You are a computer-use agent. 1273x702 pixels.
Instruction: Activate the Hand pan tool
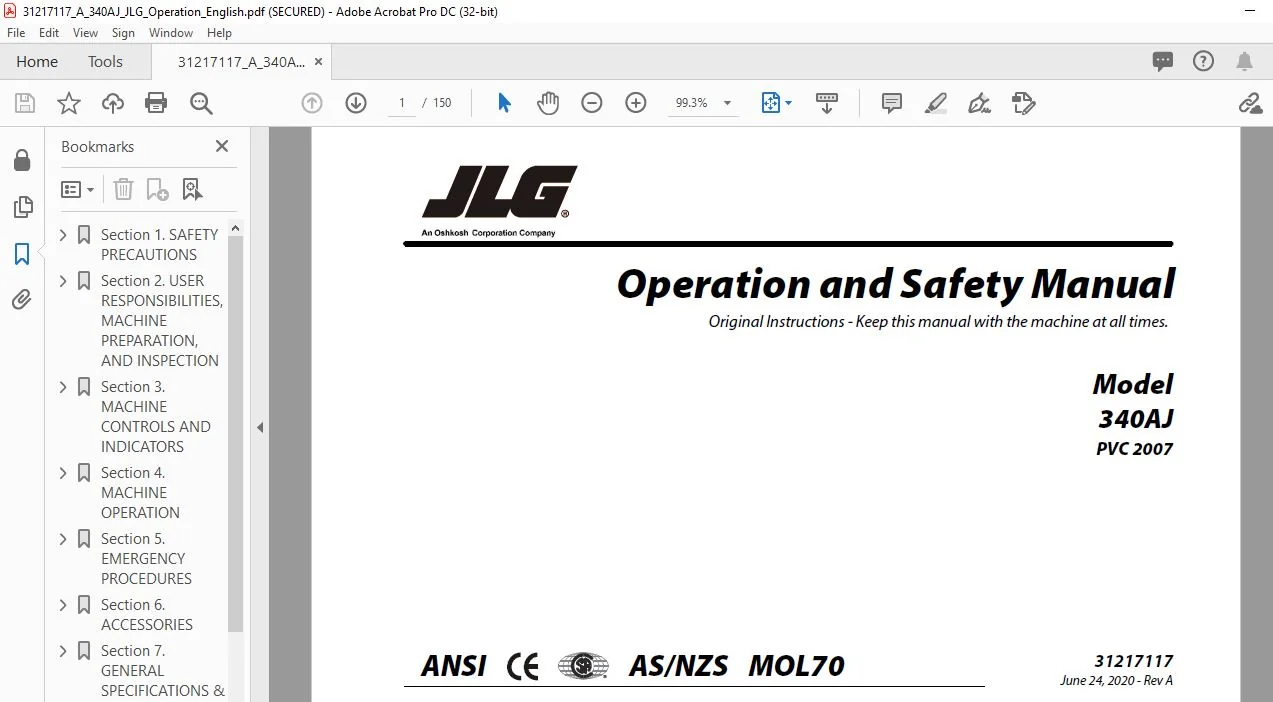[548, 103]
